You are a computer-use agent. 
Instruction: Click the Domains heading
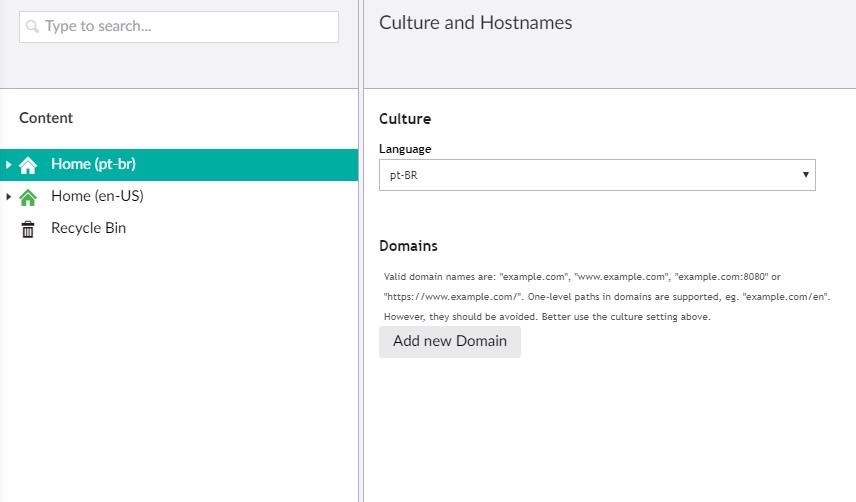click(408, 246)
